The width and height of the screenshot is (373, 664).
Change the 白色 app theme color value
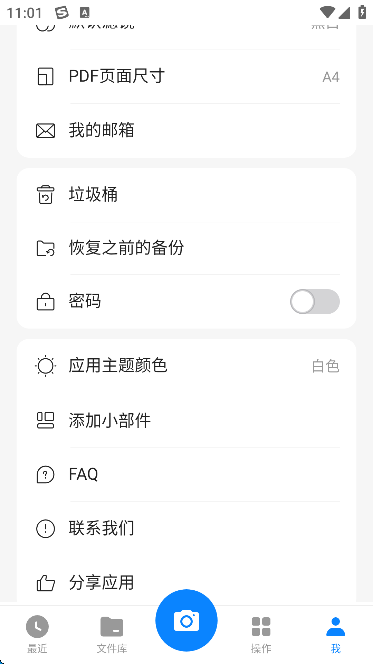tap(326, 366)
